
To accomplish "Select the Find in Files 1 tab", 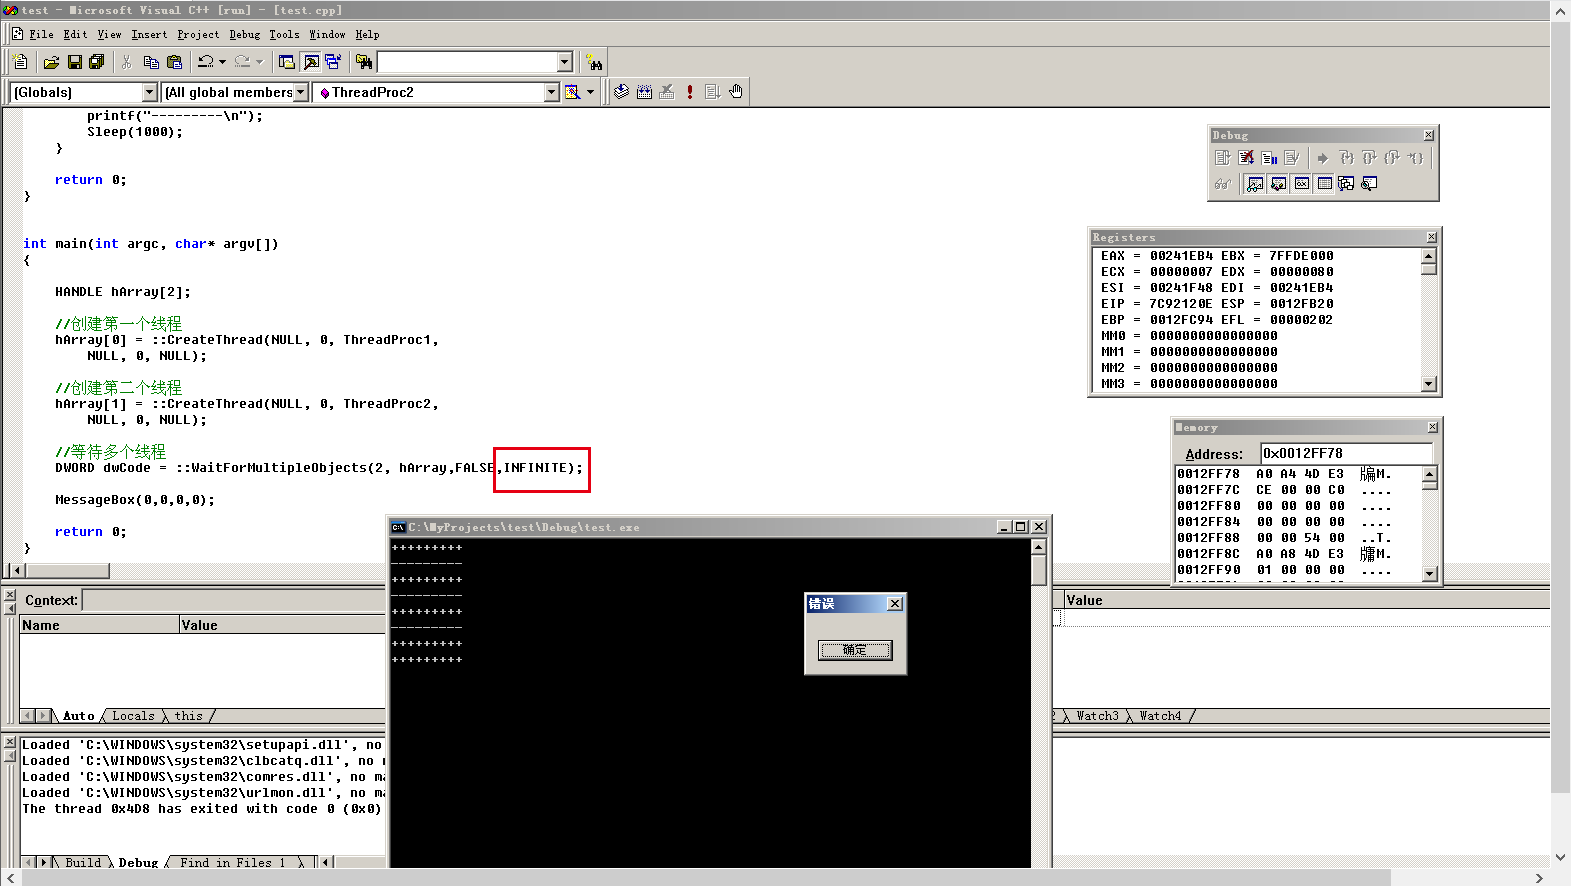I will point(232,862).
